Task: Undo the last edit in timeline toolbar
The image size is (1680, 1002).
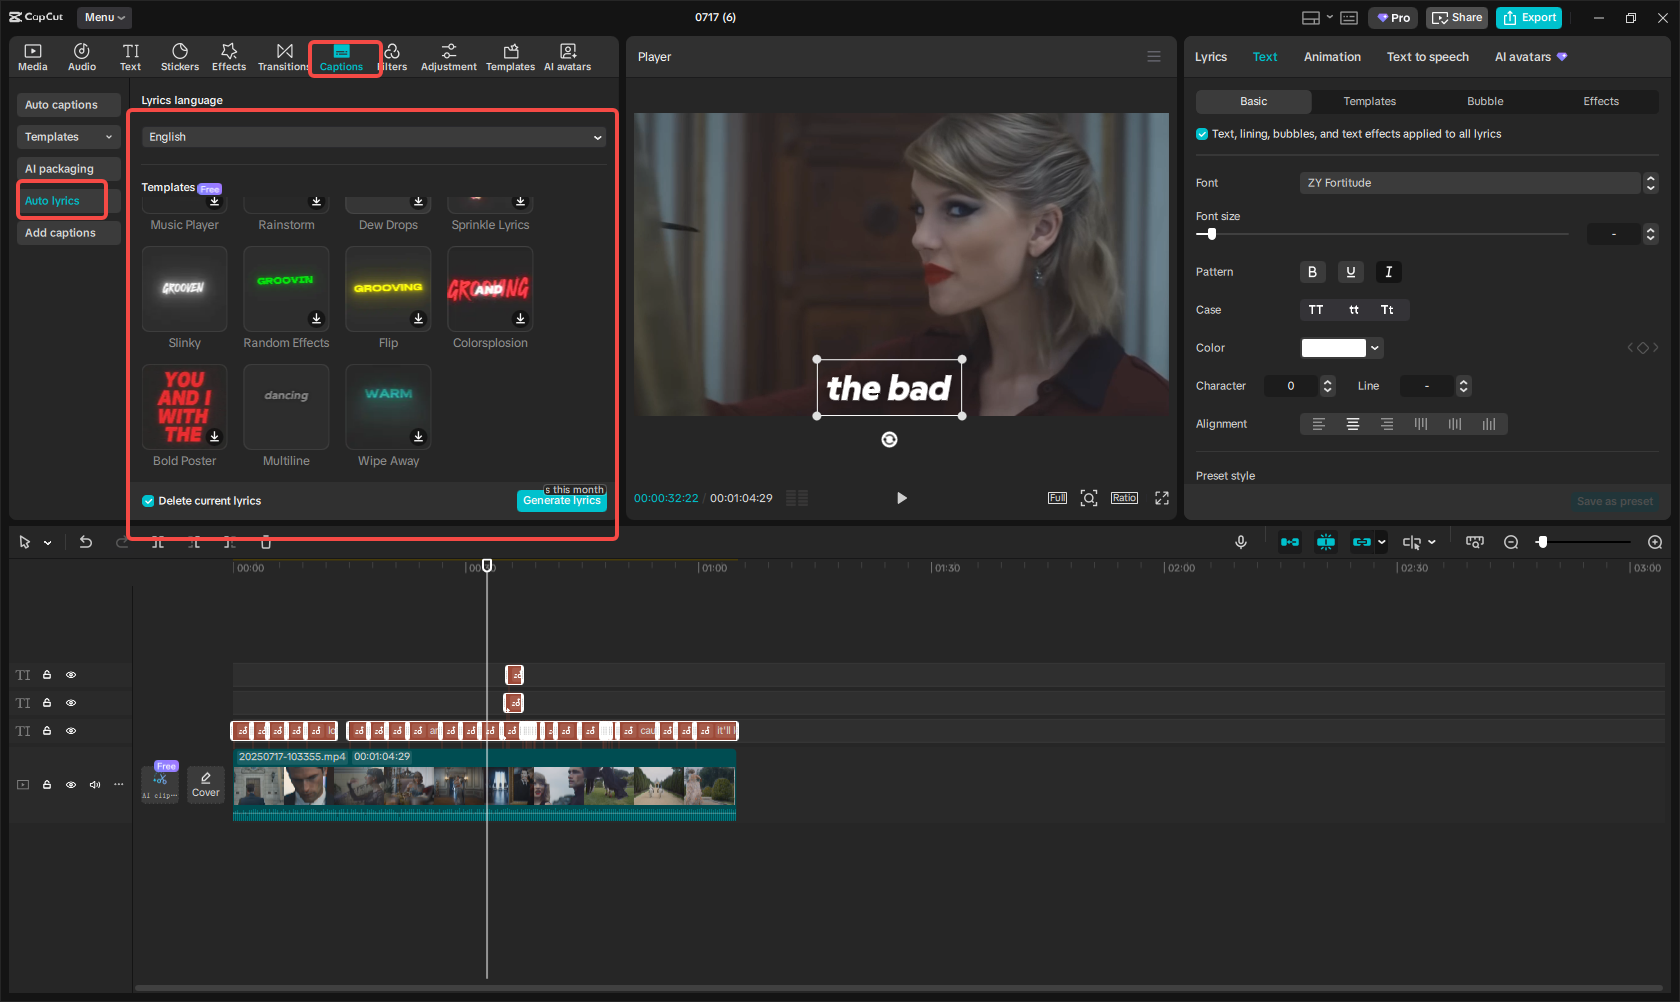Action: (86, 542)
